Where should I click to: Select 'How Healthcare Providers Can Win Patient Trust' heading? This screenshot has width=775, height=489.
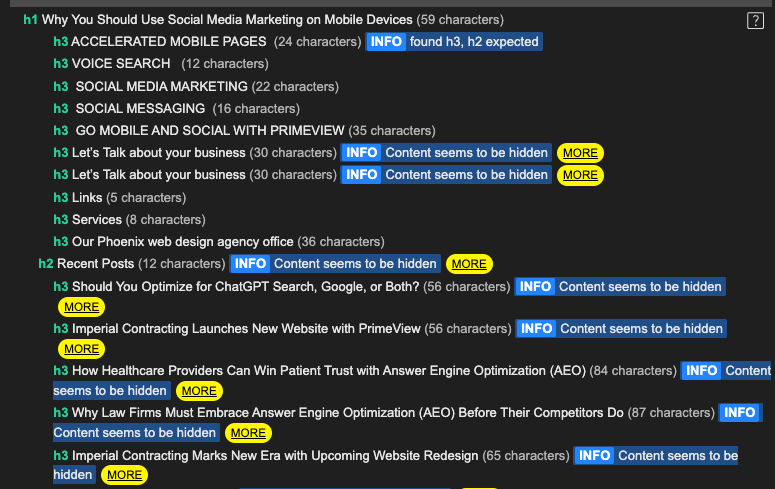tap(329, 371)
